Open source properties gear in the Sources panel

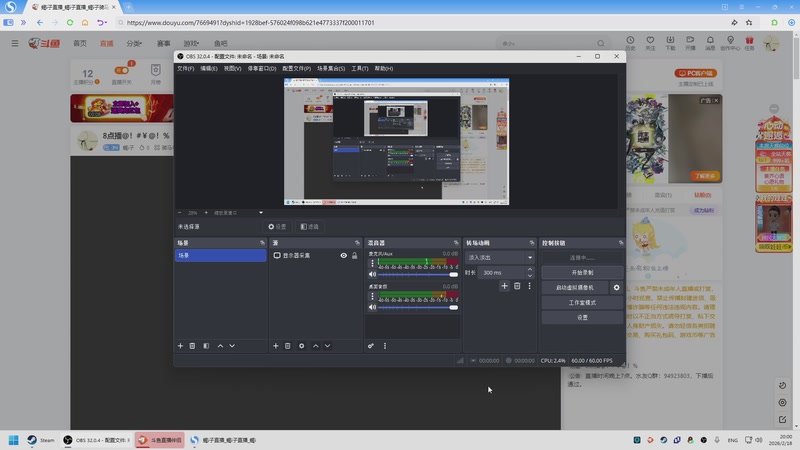click(x=301, y=346)
